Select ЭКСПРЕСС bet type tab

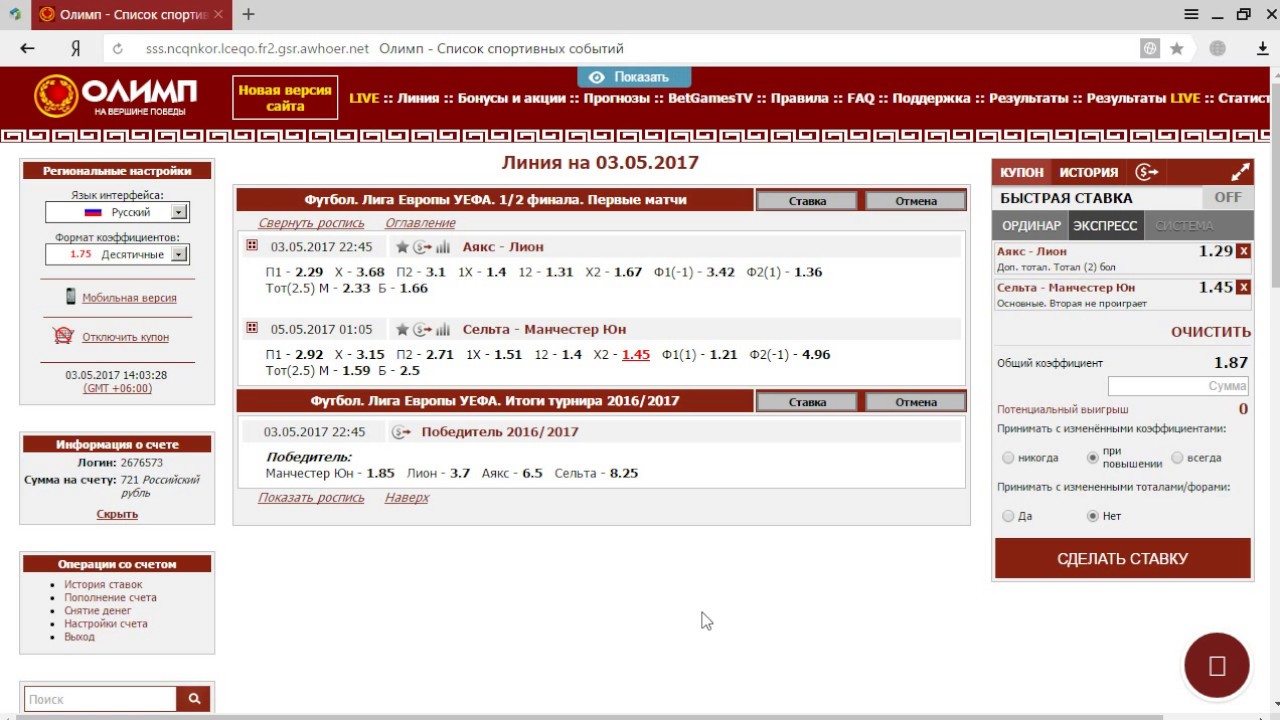click(1105, 225)
